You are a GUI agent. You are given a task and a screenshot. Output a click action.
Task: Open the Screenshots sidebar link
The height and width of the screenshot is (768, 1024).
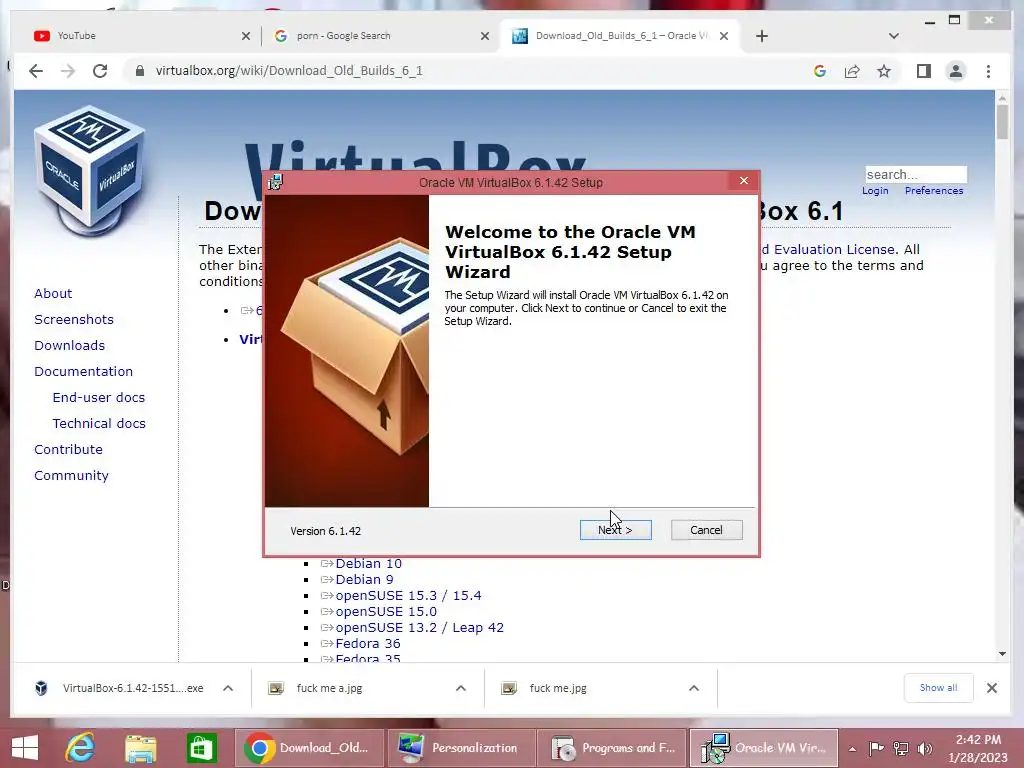point(74,319)
